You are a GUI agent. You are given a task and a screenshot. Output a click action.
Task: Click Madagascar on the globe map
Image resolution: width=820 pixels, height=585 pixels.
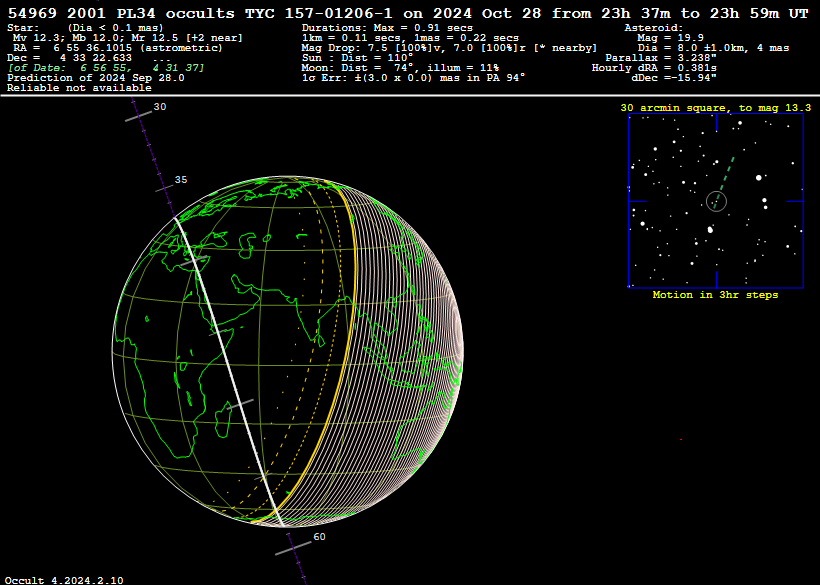223,419
